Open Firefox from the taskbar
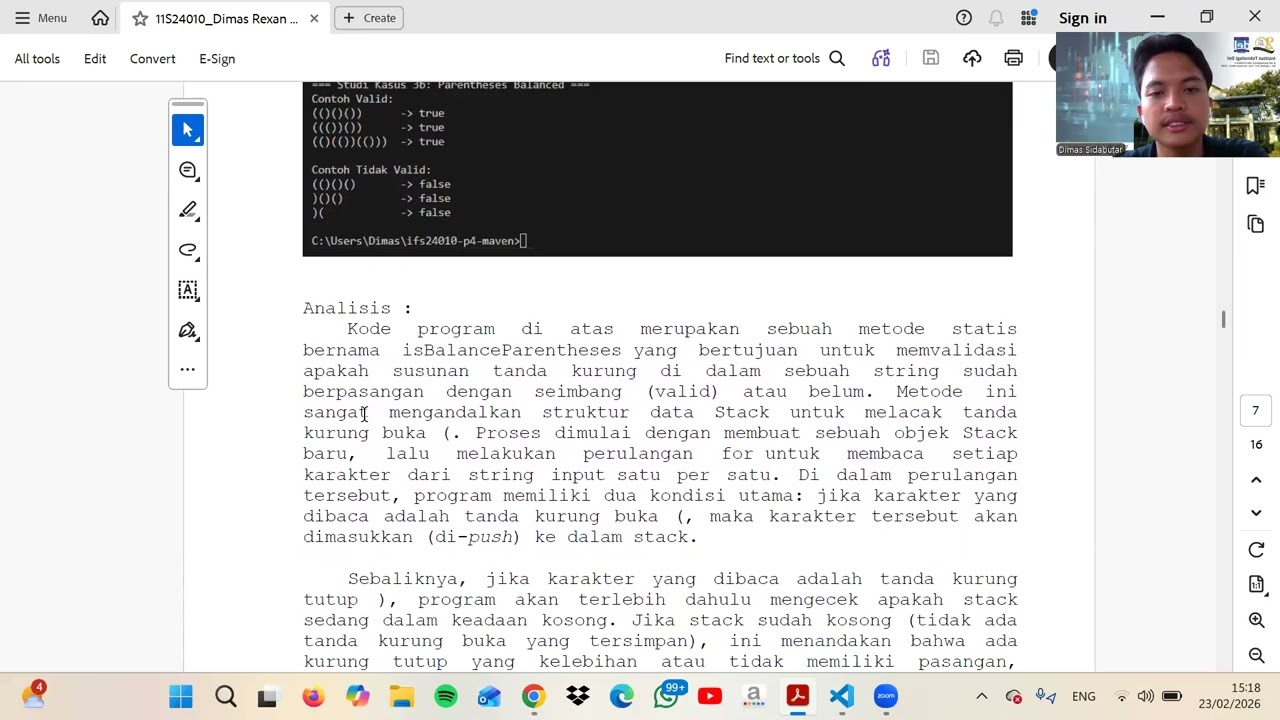 coord(313,696)
